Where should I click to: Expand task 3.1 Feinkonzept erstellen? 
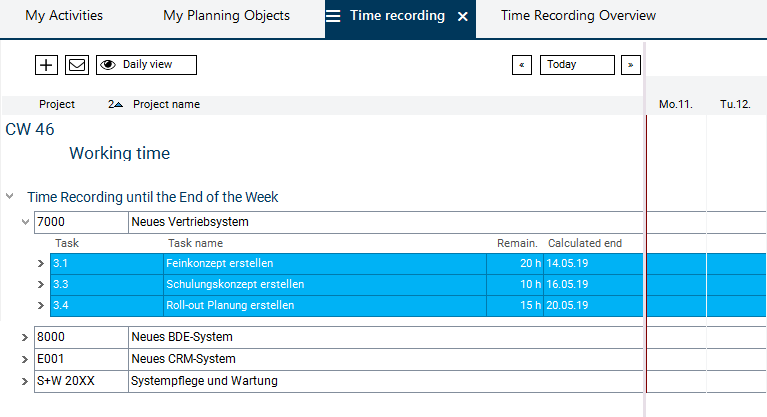(41, 264)
